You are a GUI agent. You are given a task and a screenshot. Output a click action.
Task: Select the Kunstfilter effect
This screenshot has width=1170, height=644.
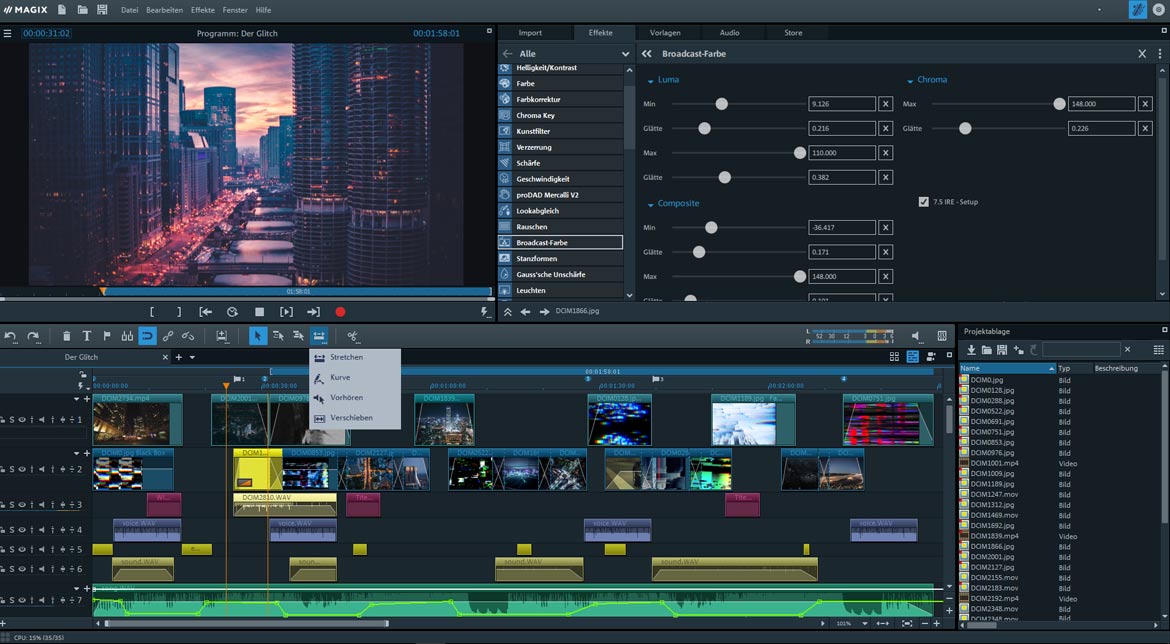coord(560,131)
